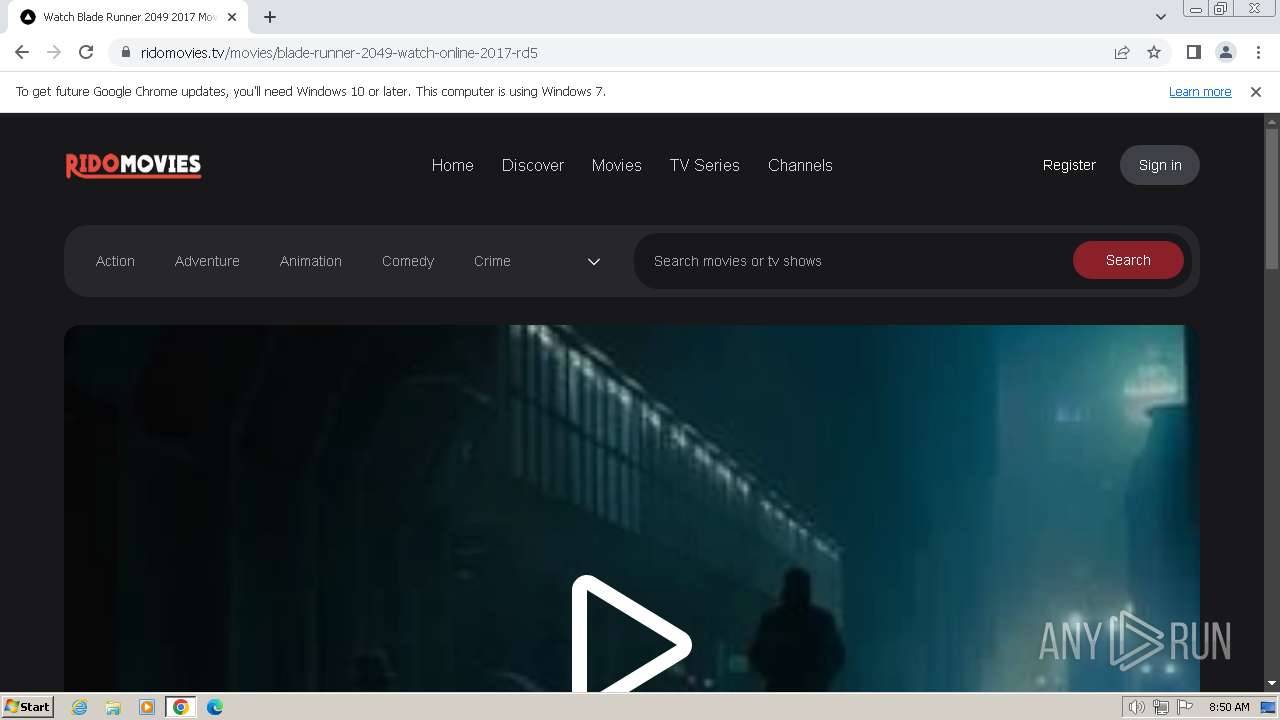This screenshot has height=720, width=1280.
Task: Click the page scrollbar up arrow
Action: point(1272,121)
